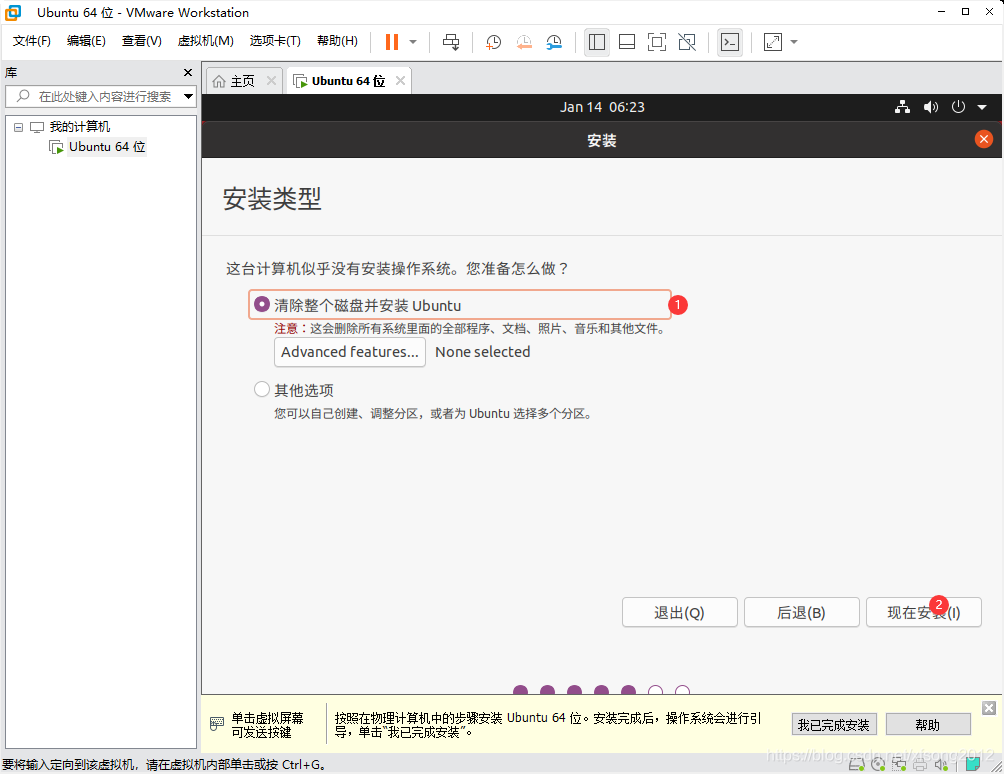Image resolution: width=1004 pixels, height=774 pixels.
Task: Open the stretch display dropdown arrow
Action: pyautogui.click(x=794, y=42)
